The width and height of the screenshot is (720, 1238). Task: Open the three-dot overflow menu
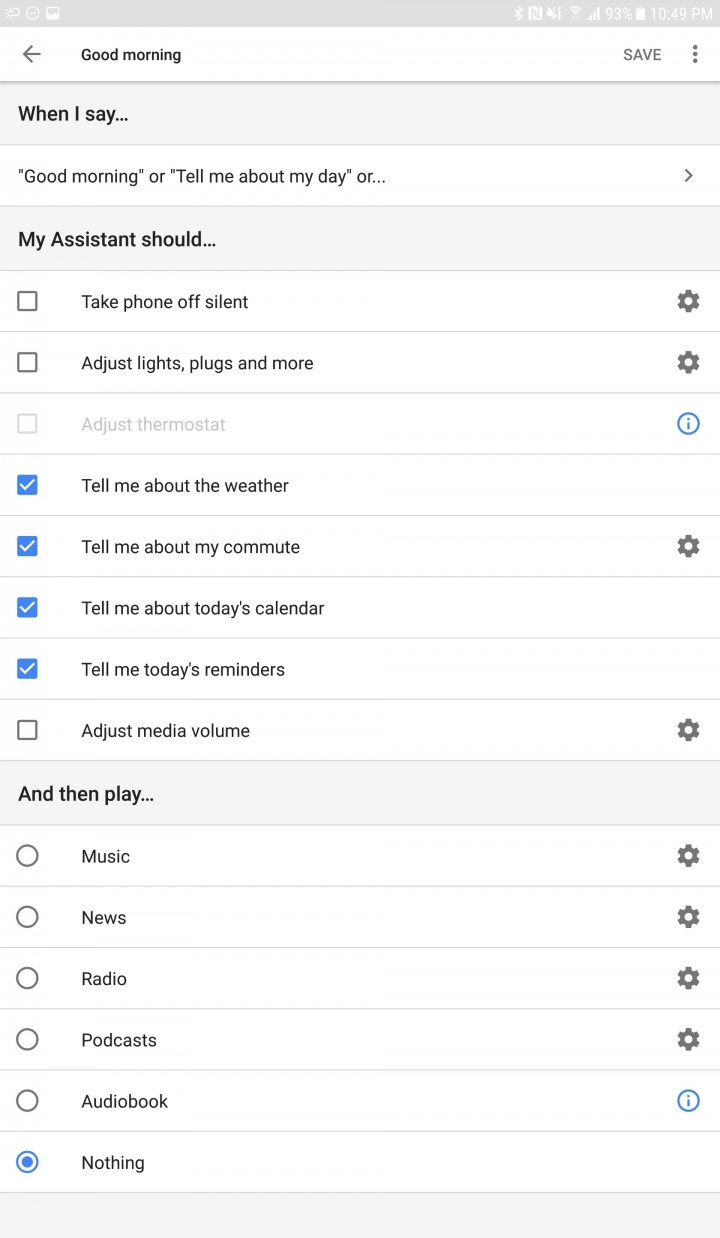point(695,54)
